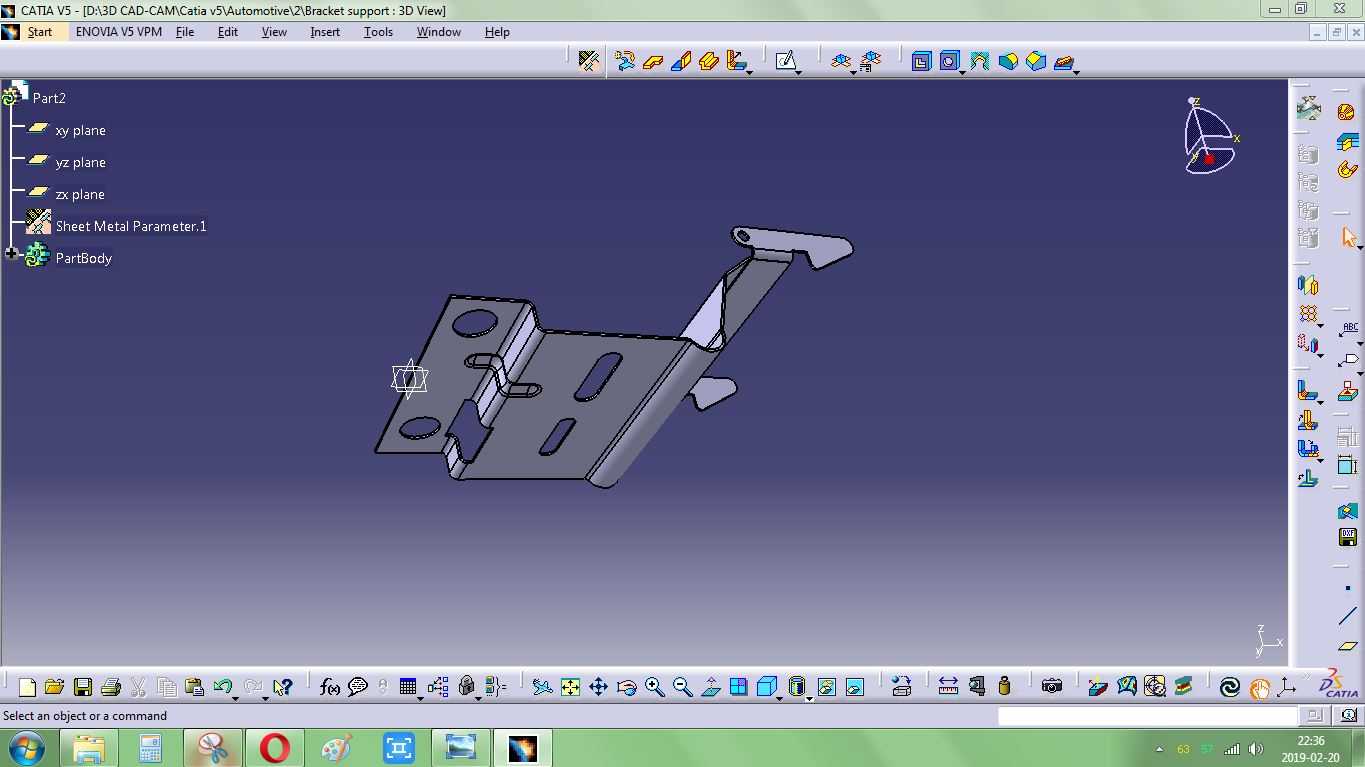Image resolution: width=1365 pixels, height=767 pixels.
Task: Select the Wall tool icon
Action: click(653, 61)
